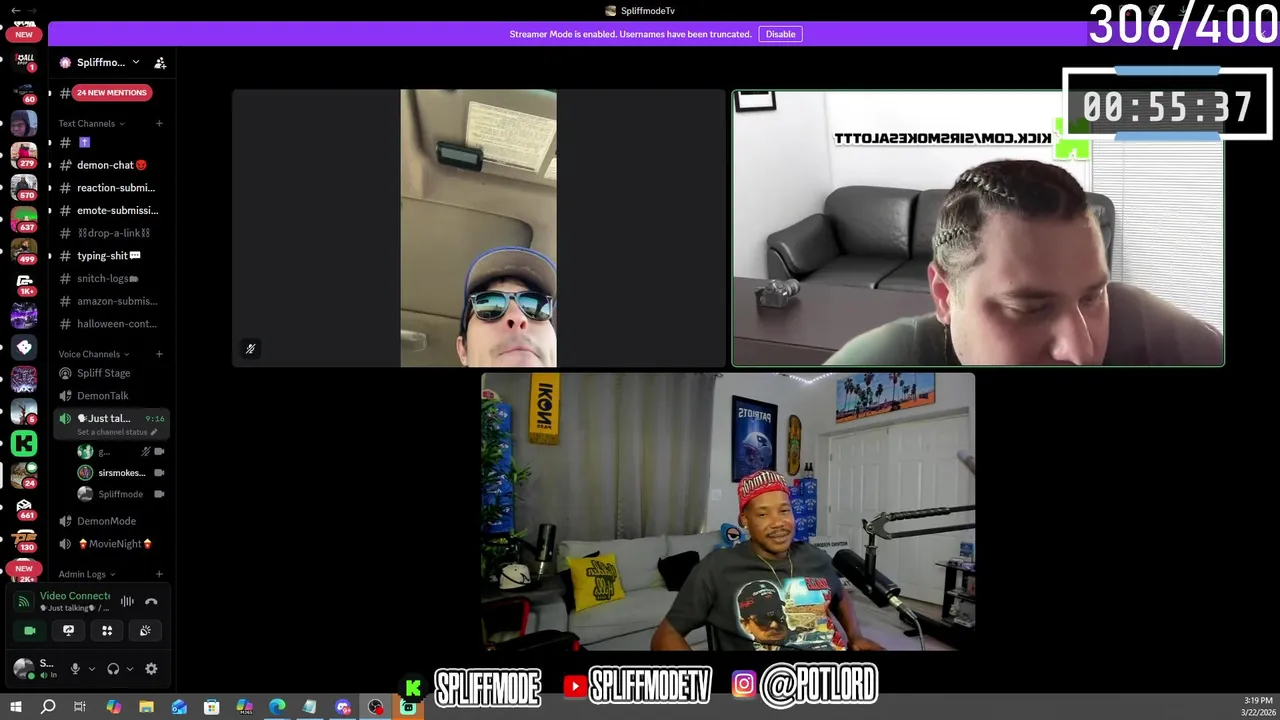This screenshot has height=720, width=1280.
Task: Join the DemonMode voice channel
Action: (111, 521)
